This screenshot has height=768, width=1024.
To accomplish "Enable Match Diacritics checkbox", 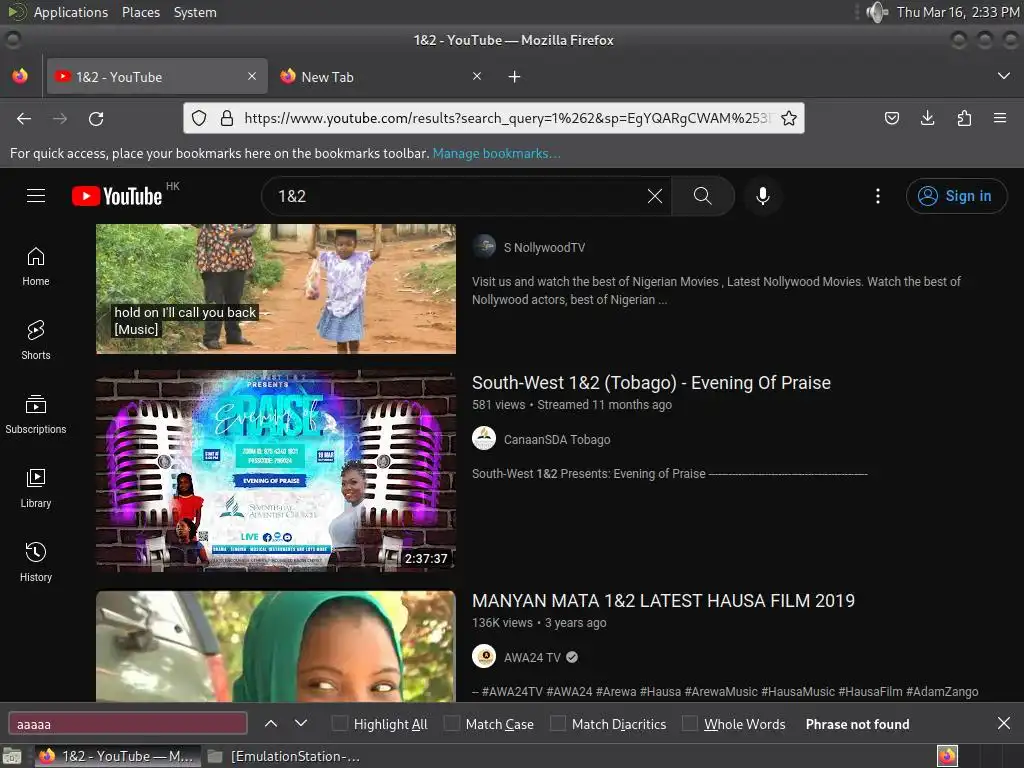I will point(558,724).
